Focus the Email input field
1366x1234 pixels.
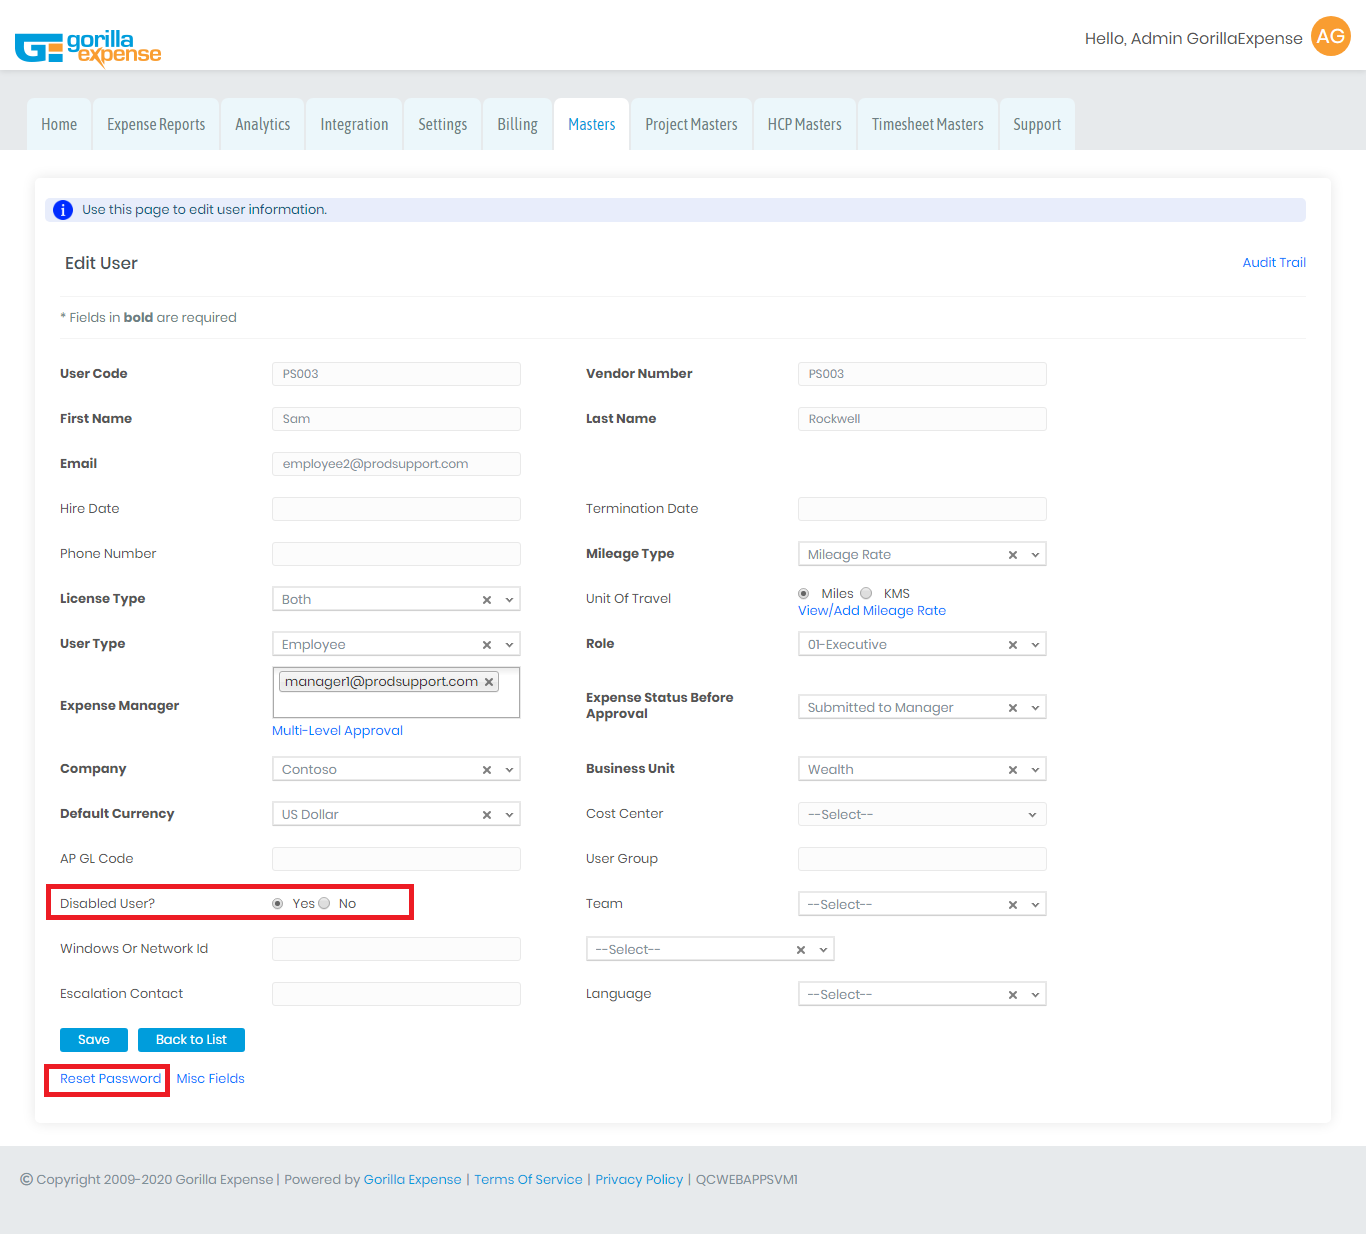[396, 464]
